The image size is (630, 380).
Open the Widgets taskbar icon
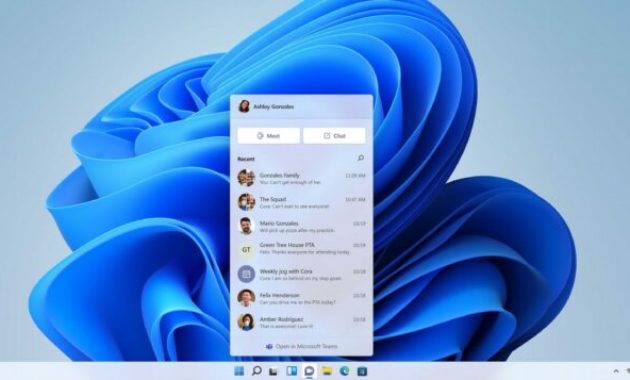[291, 371]
